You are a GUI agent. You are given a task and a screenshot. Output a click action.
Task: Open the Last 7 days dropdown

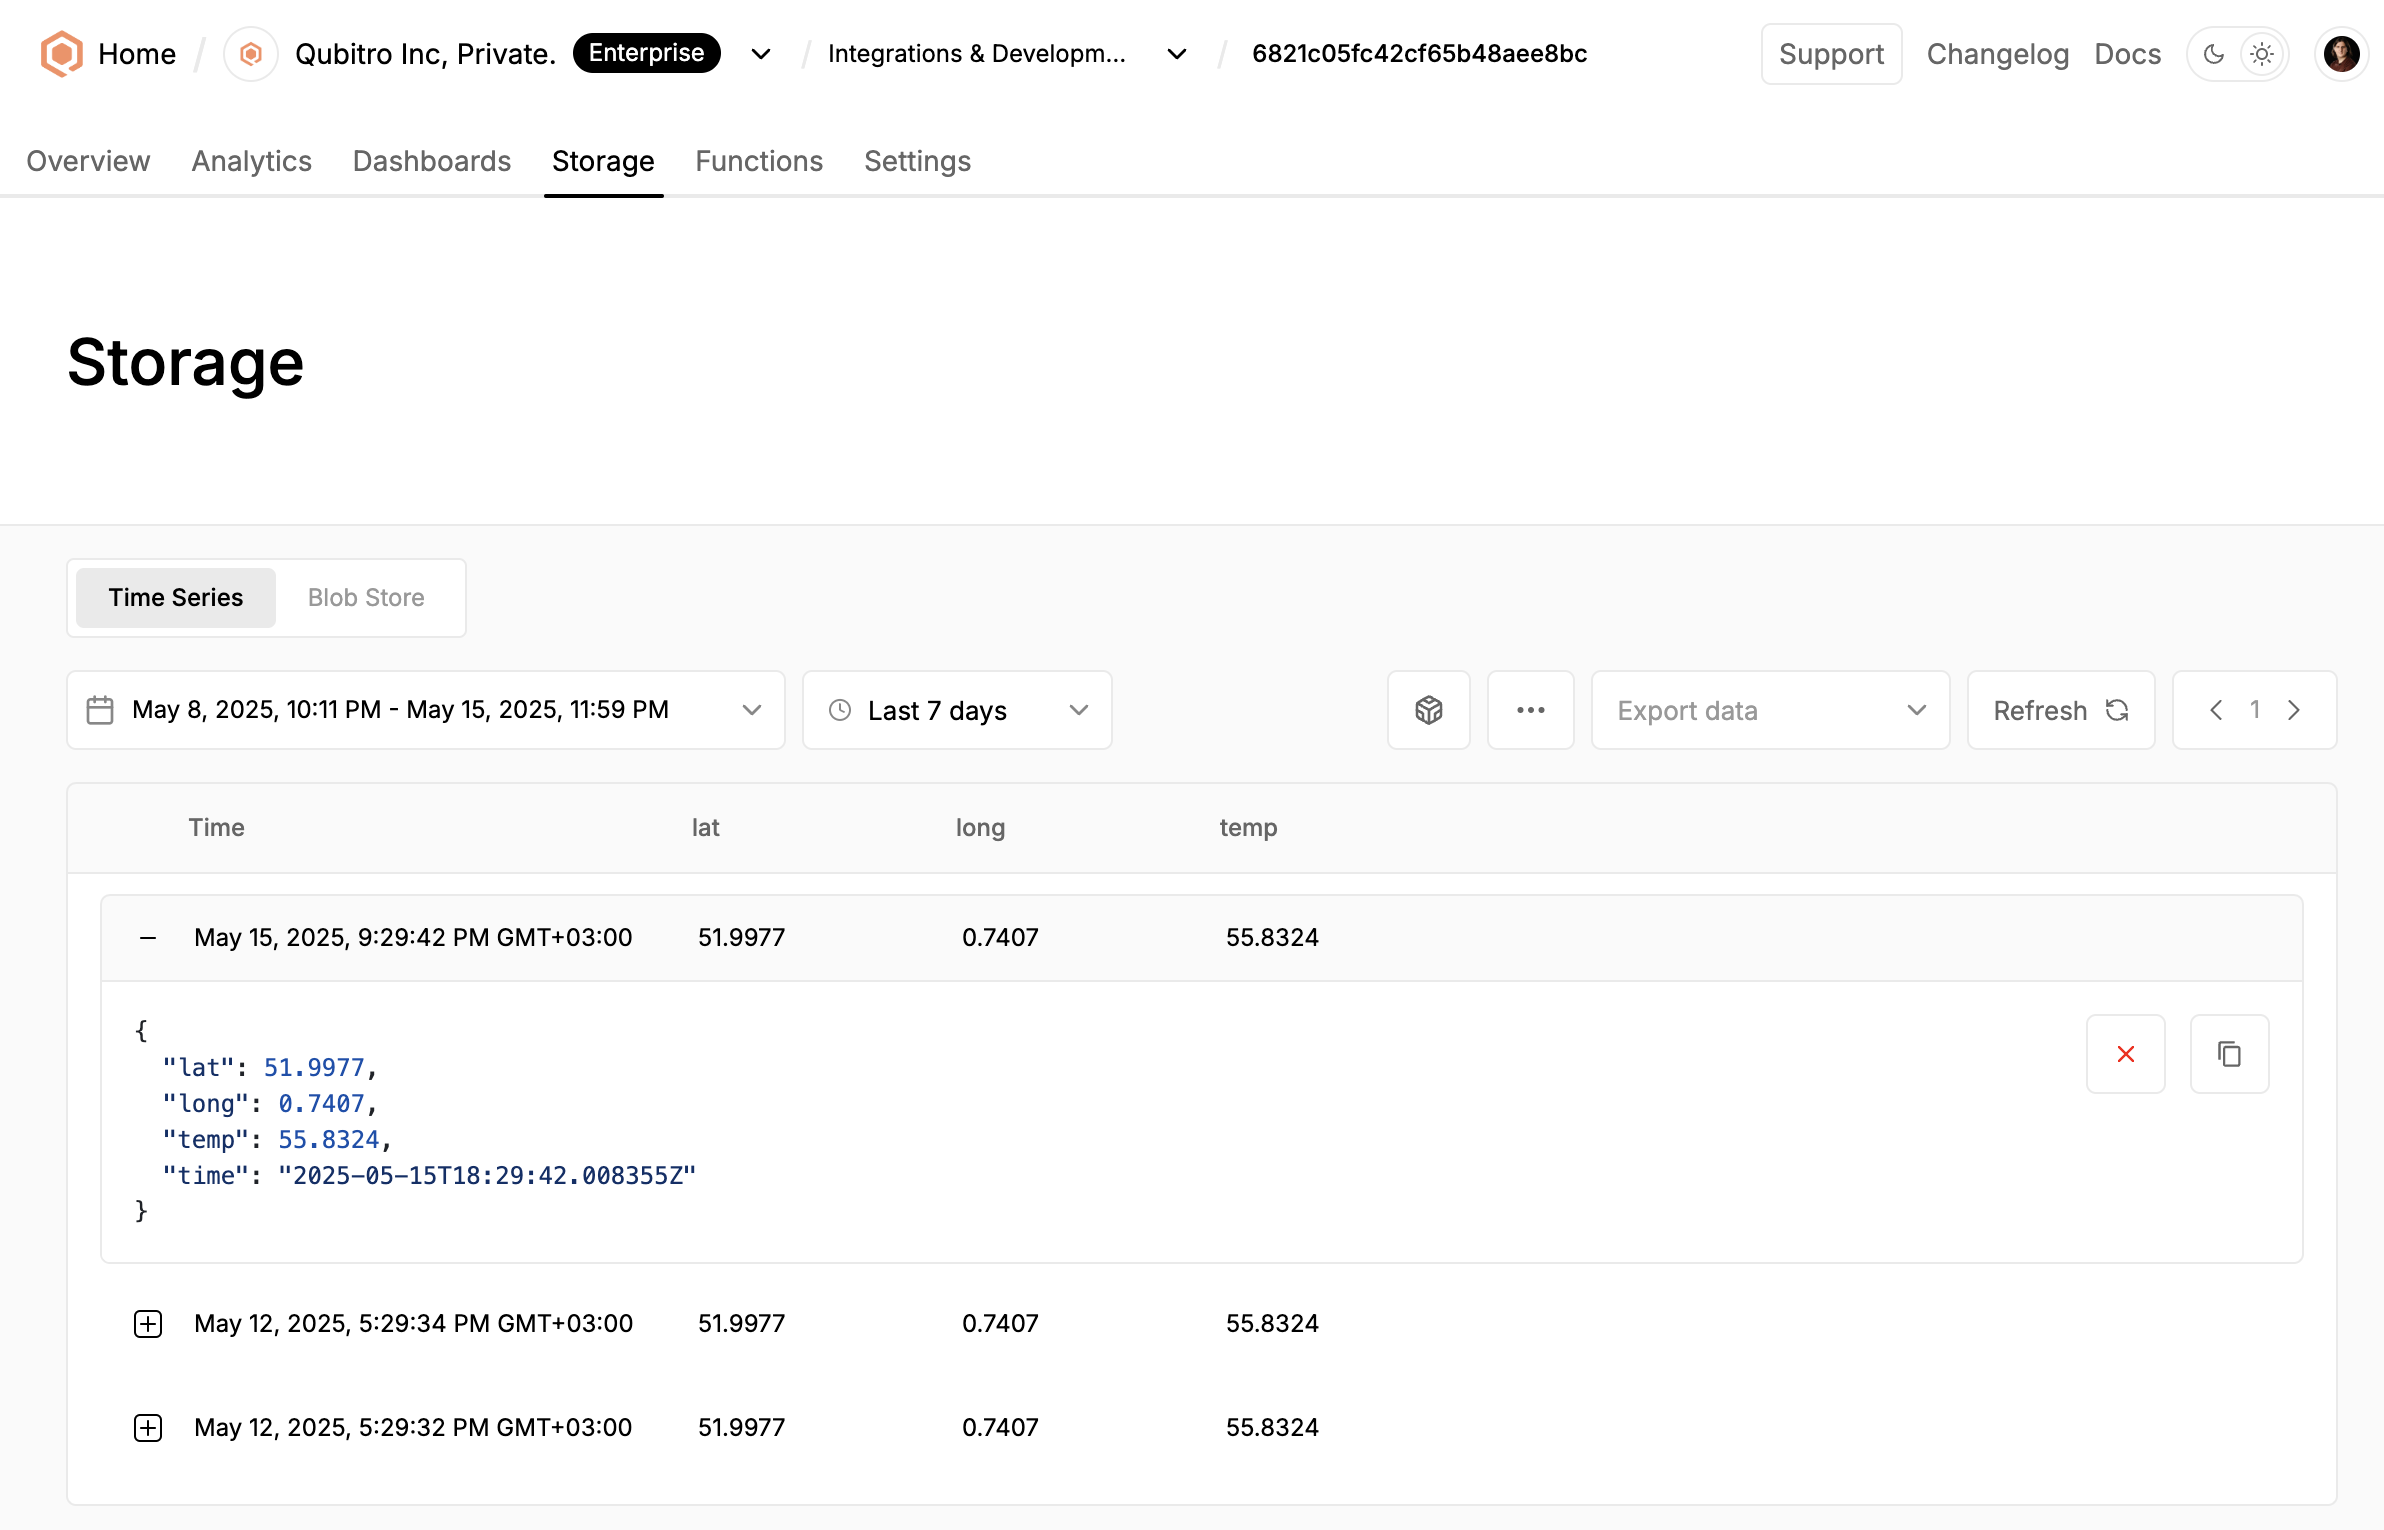click(x=957, y=710)
